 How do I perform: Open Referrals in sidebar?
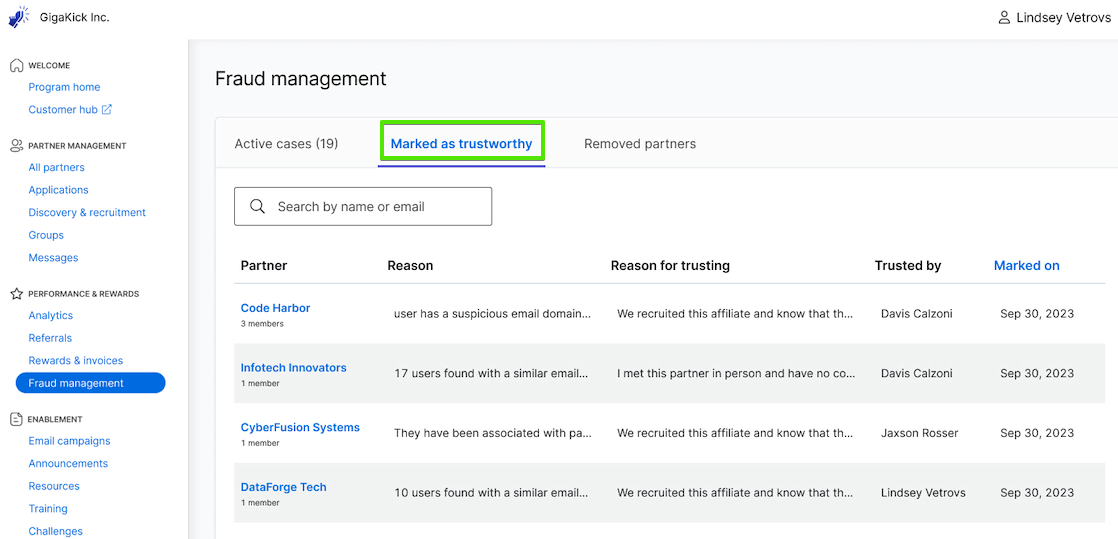[50, 338]
